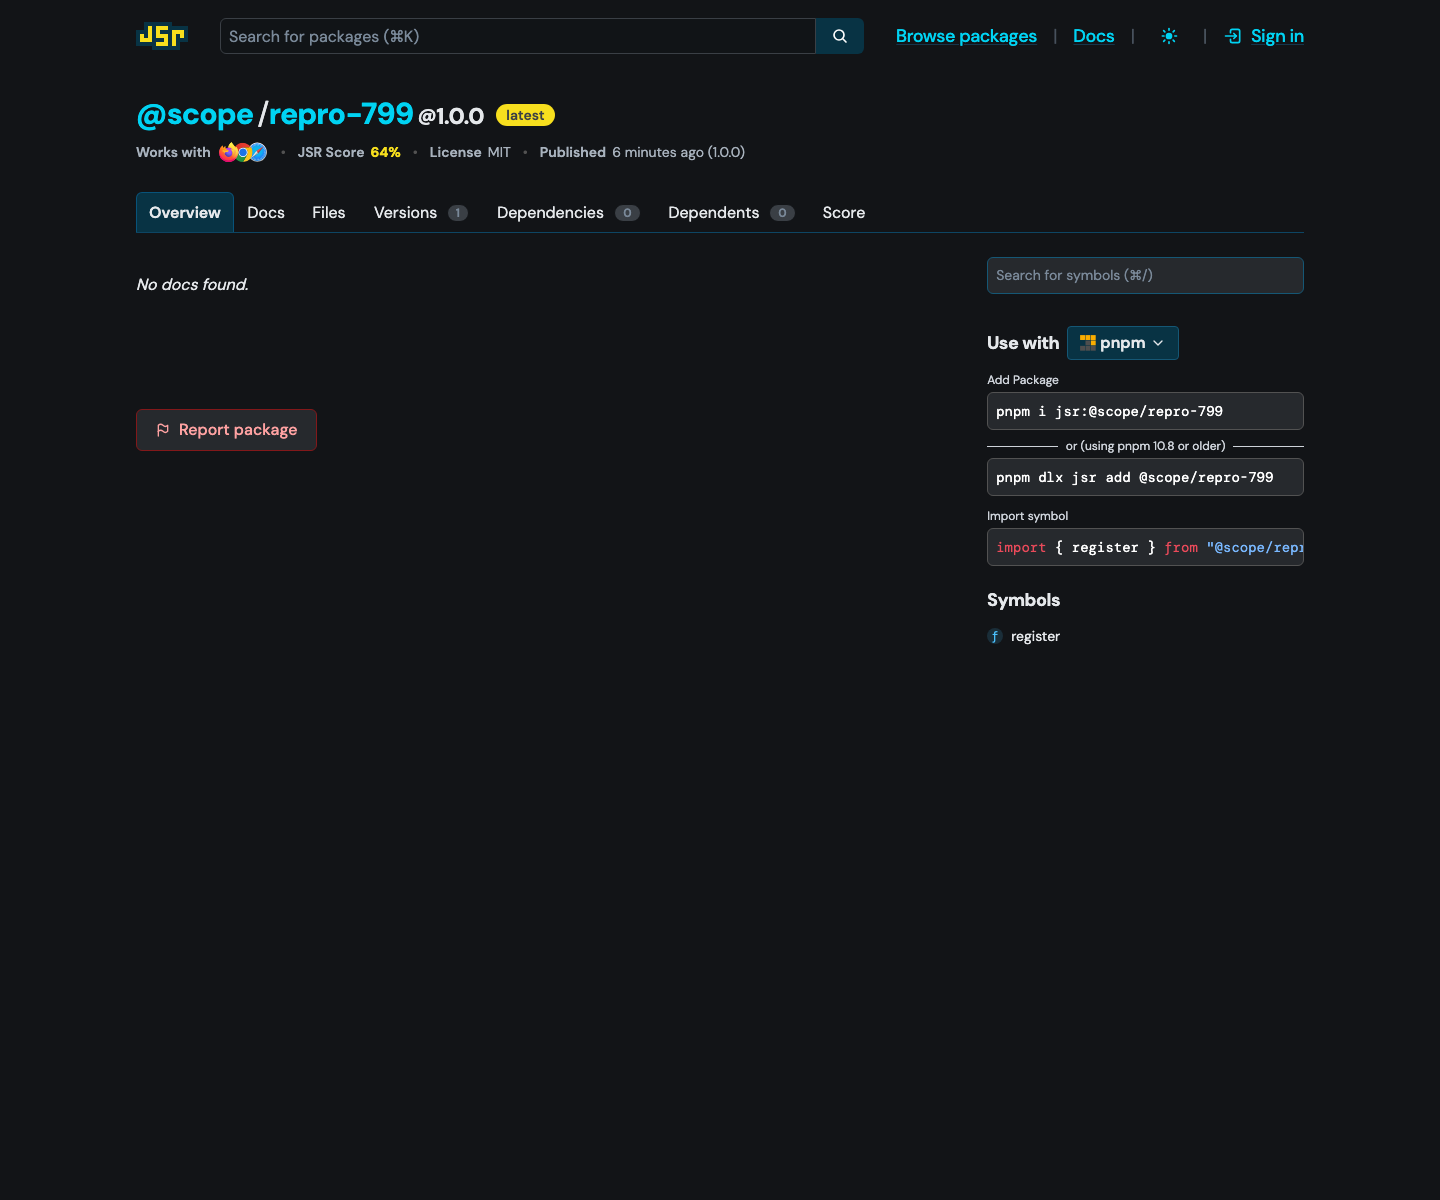The width and height of the screenshot is (1440, 1200).
Task: Click the import register code snippet
Action: click(1145, 547)
